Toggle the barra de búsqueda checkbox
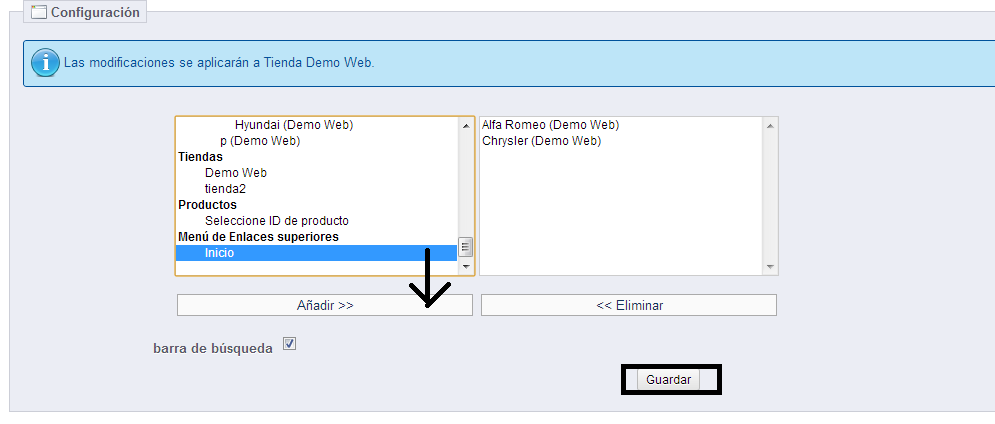The height and width of the screenshot is (424, 995). coord(290,344)
